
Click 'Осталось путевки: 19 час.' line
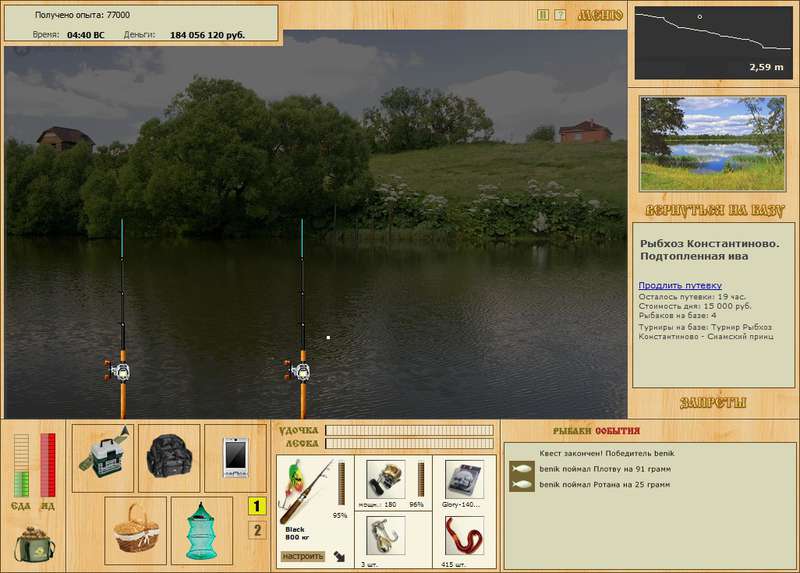tap(692, 297)
